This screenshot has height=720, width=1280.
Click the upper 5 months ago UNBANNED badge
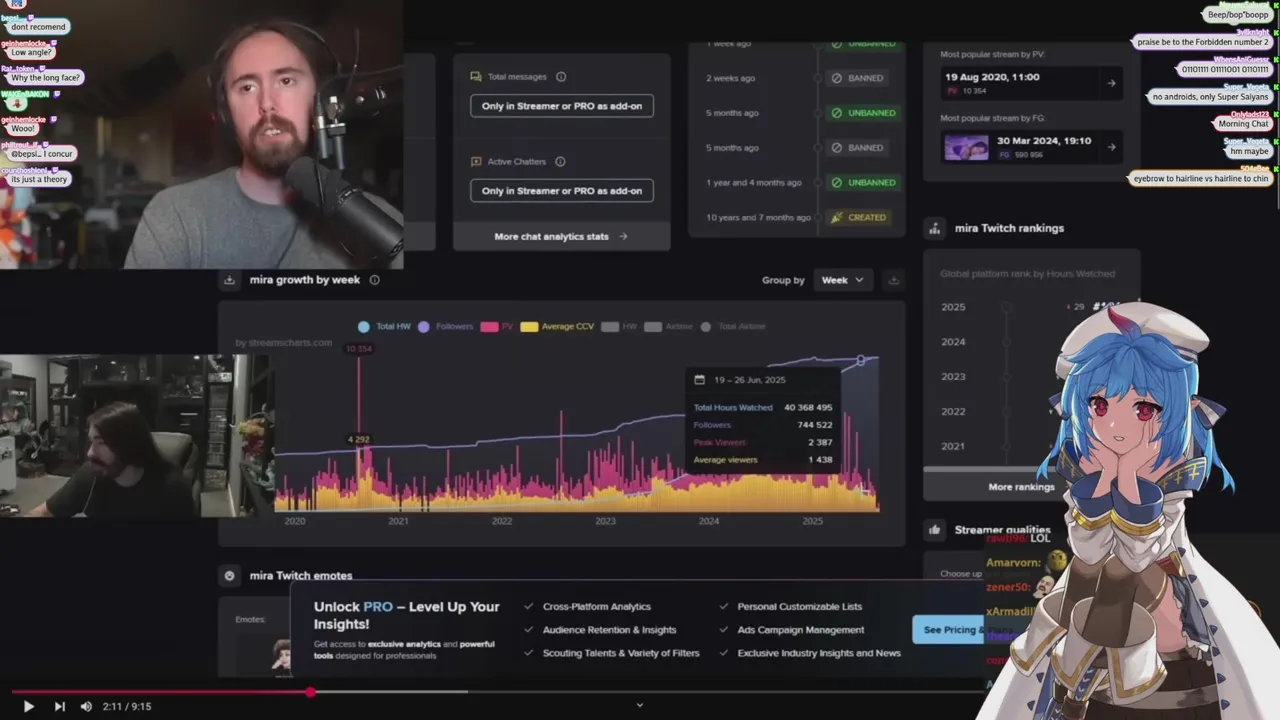click(x=863, y=113)
